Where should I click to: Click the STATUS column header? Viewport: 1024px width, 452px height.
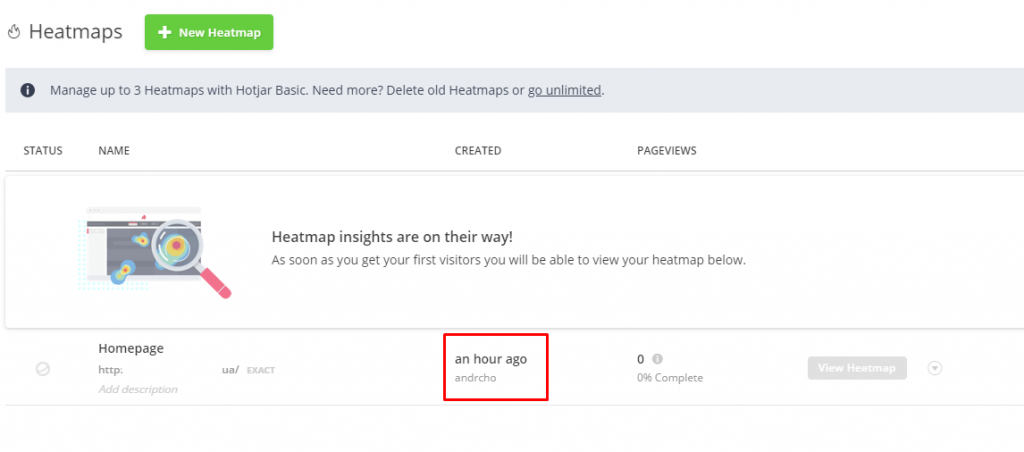pyautogui.click(x=43, y=151)
